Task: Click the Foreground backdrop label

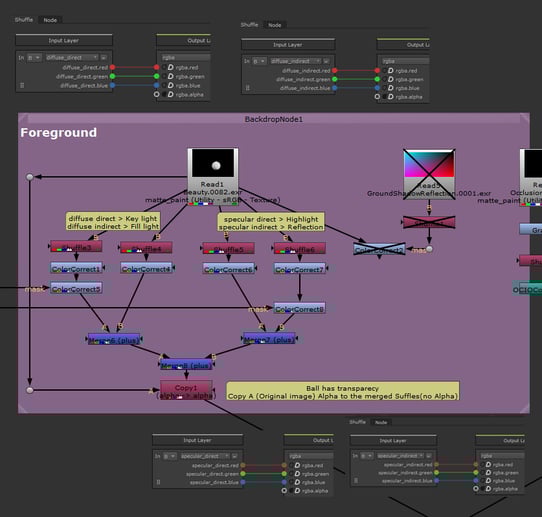Action: (x=59, y=133)
